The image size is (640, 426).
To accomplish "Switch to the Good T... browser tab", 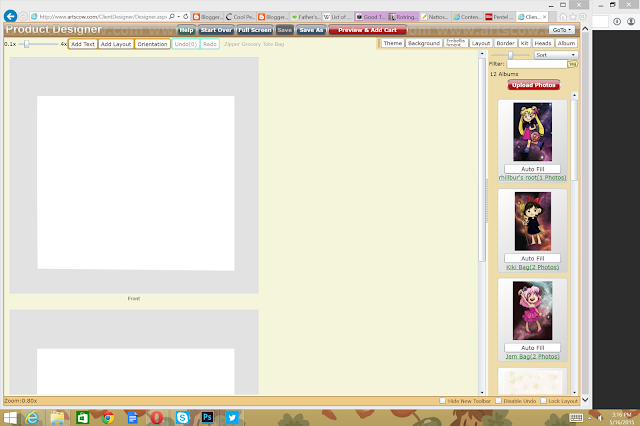I will pyautogui.click(x=371, y=17).
